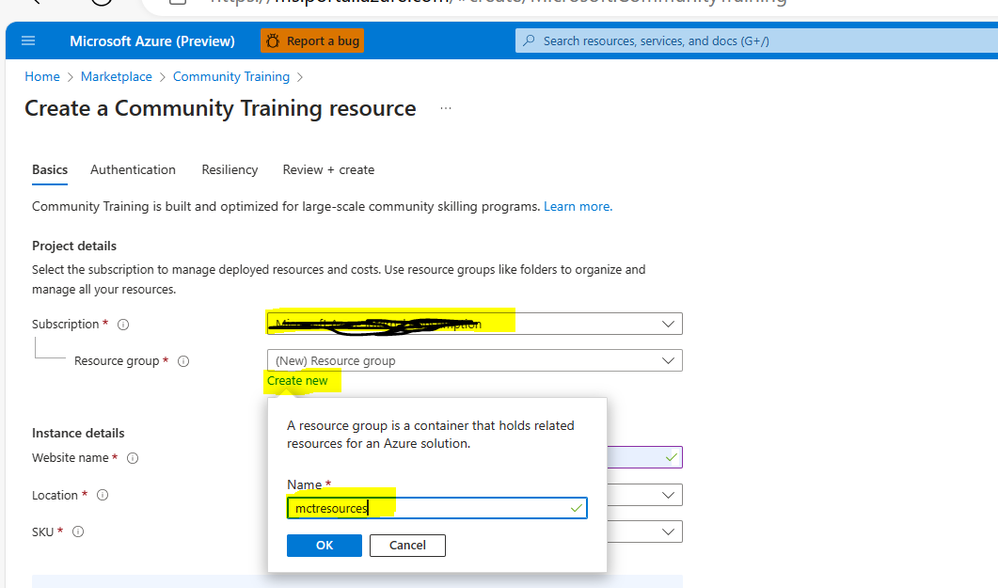Confirm with the OK button
998x588 pixels.
coord(325,545)
